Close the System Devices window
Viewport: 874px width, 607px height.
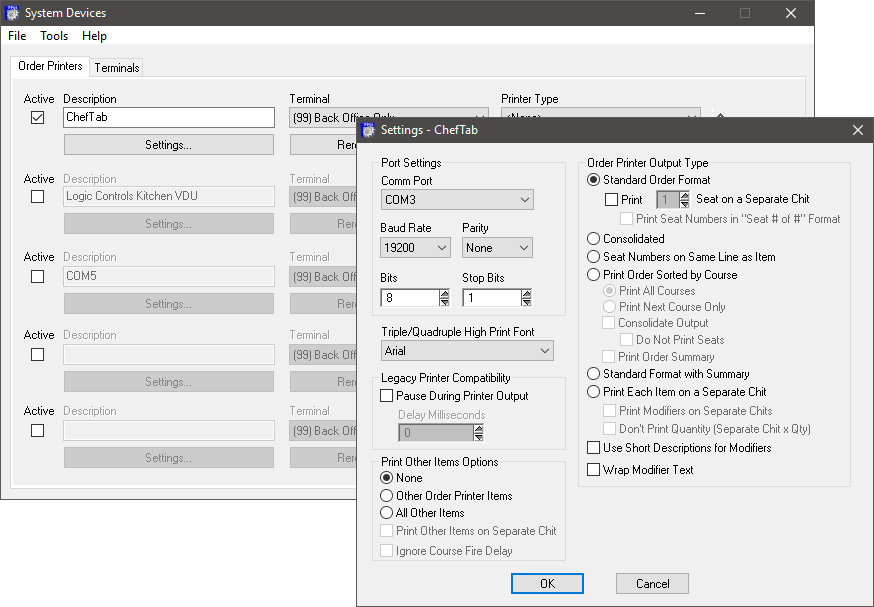pos(790,13)
